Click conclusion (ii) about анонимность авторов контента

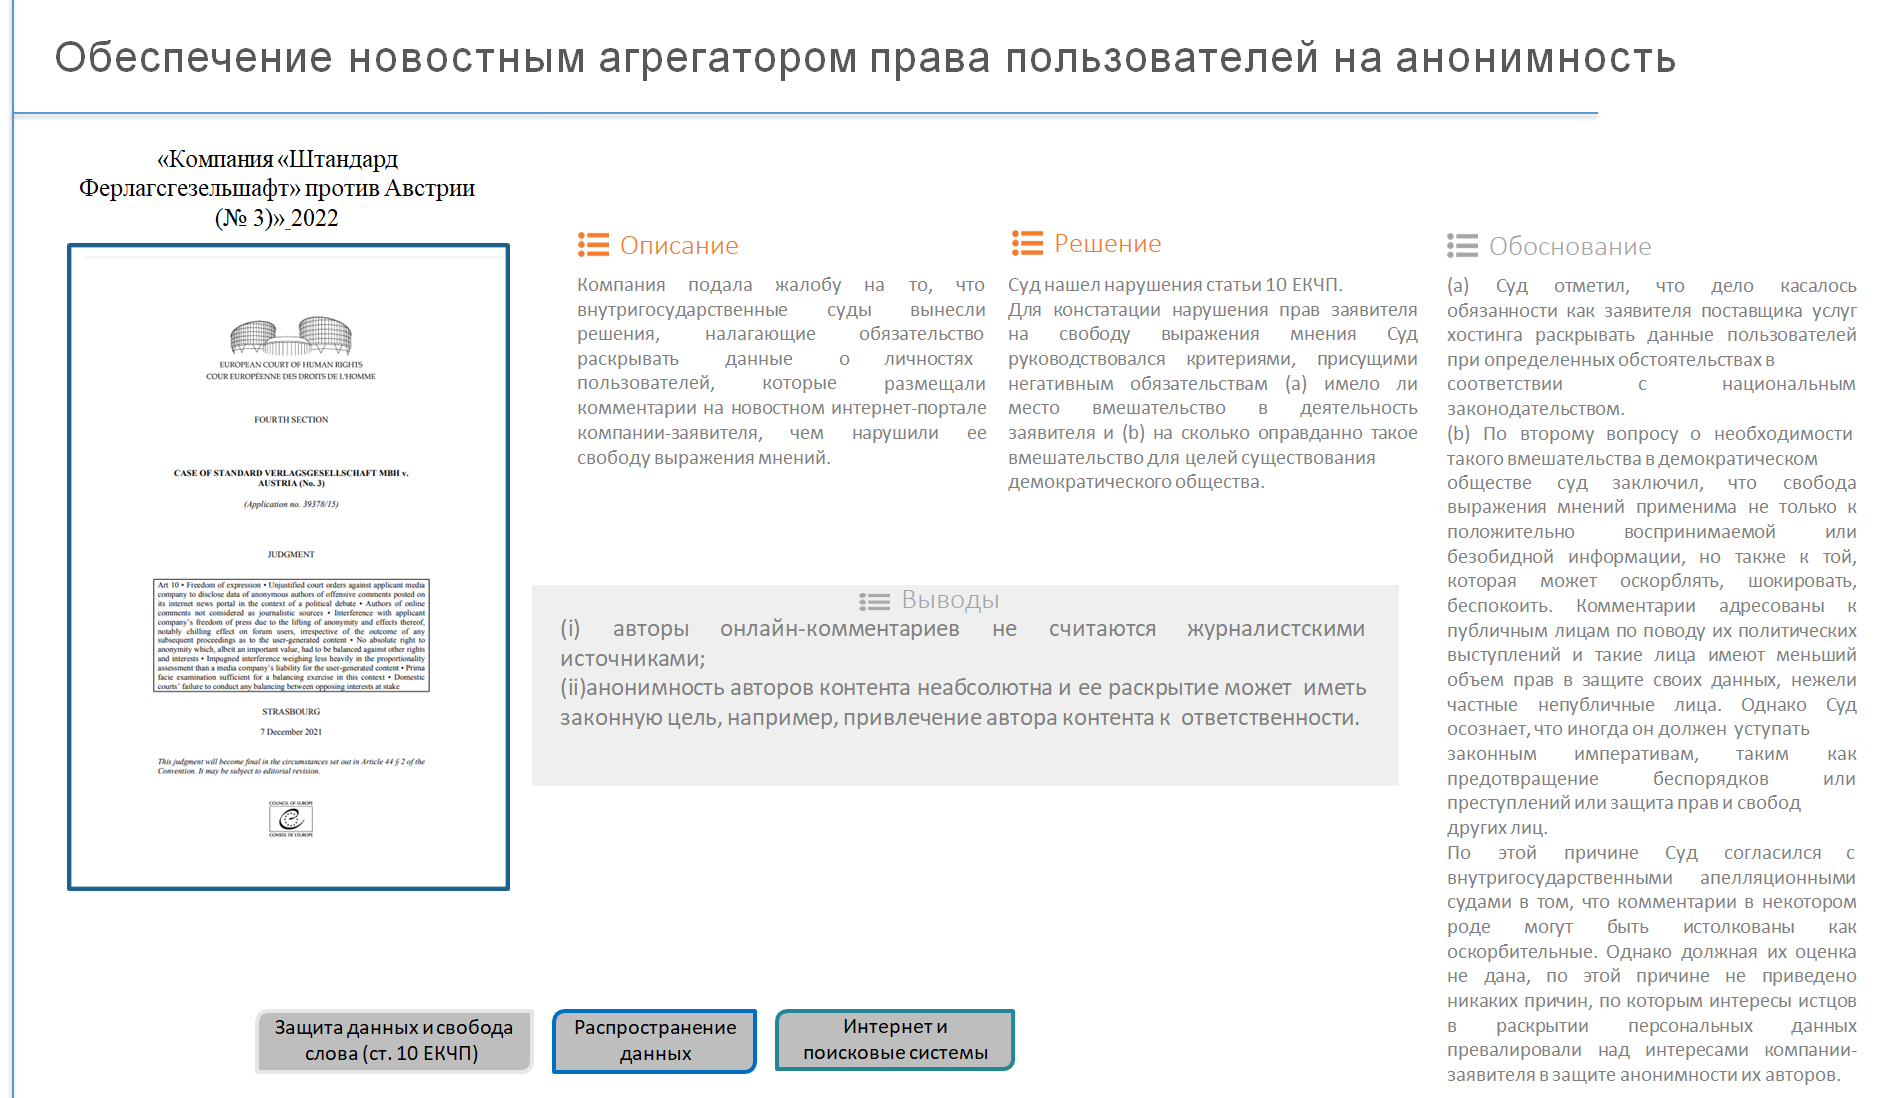coord(962,702)
